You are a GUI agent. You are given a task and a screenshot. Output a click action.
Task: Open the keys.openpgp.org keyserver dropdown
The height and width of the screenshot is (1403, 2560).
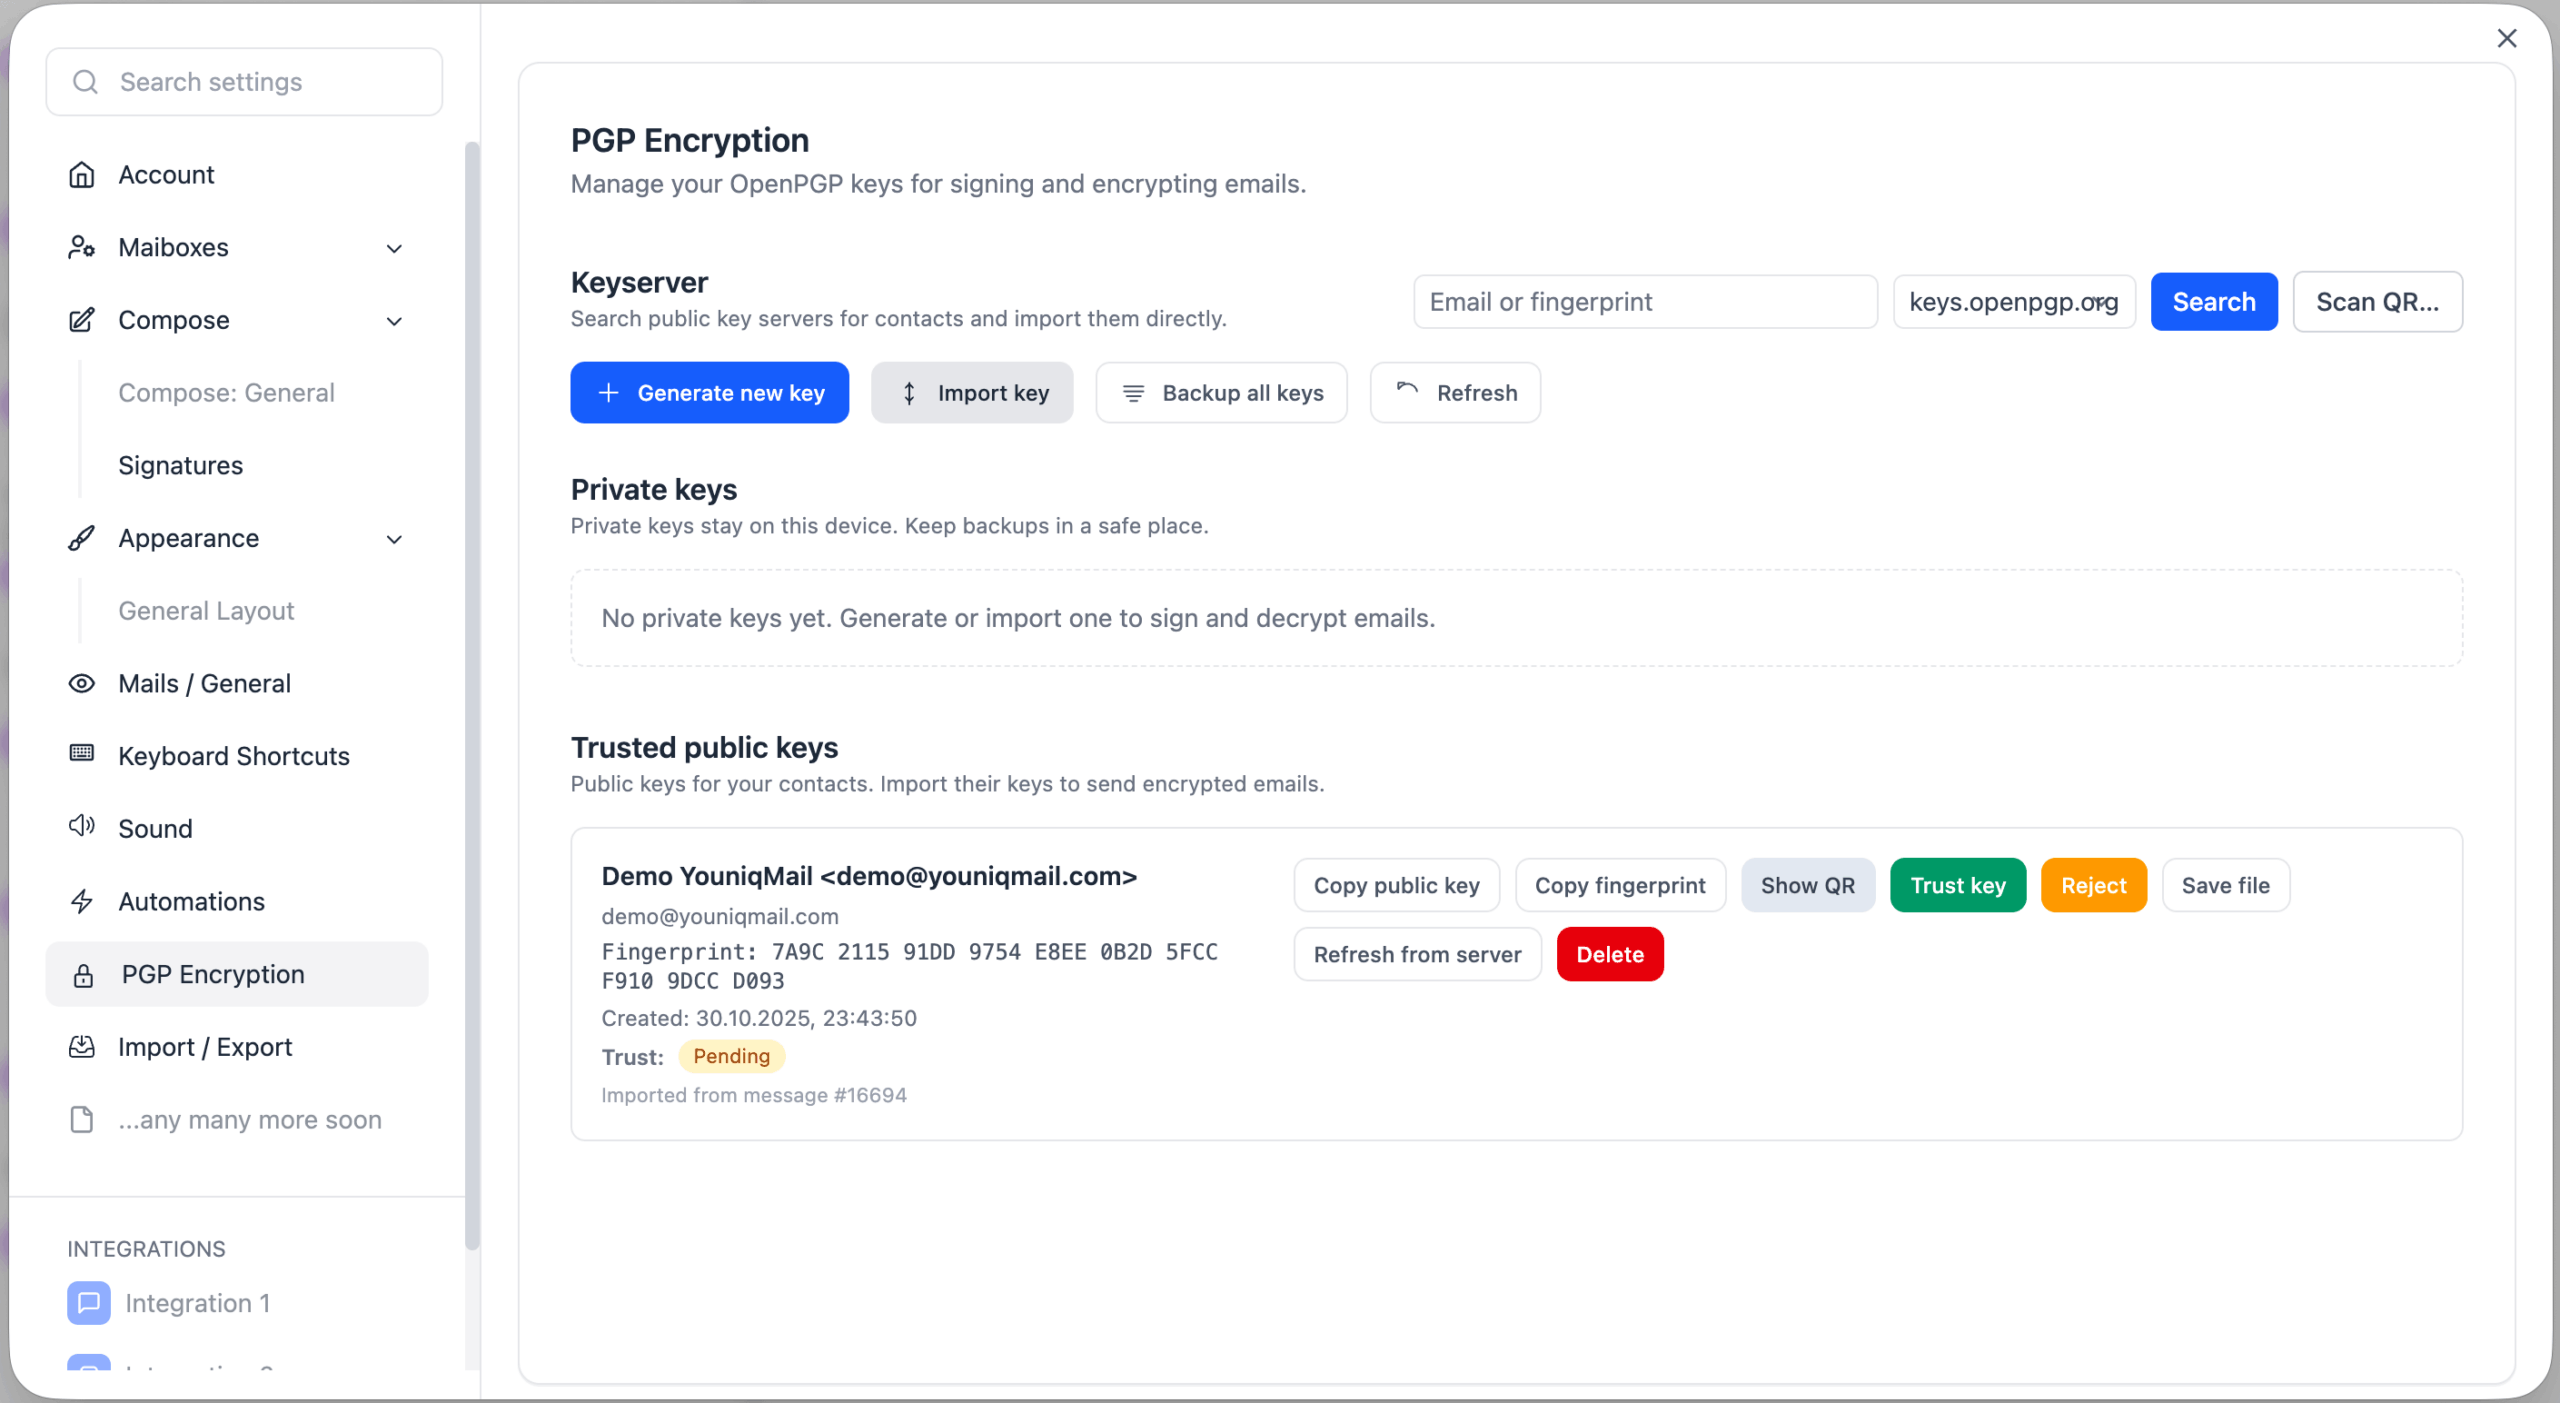click(x=2013, y=302)
